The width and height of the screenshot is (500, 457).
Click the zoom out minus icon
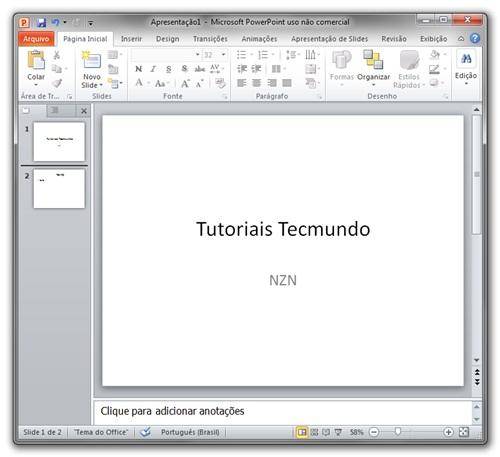(374, 432)
